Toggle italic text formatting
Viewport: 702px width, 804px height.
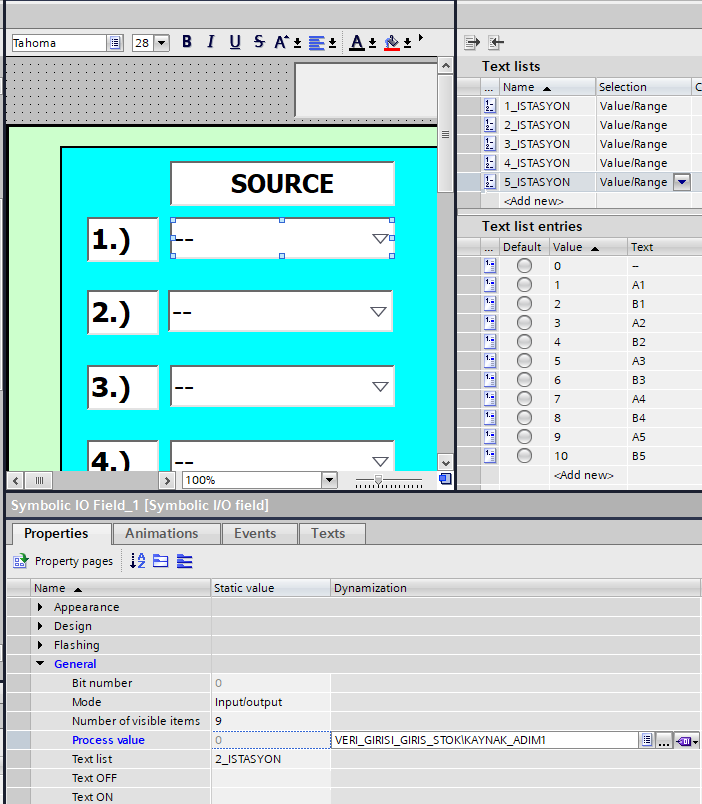[211, 42]
